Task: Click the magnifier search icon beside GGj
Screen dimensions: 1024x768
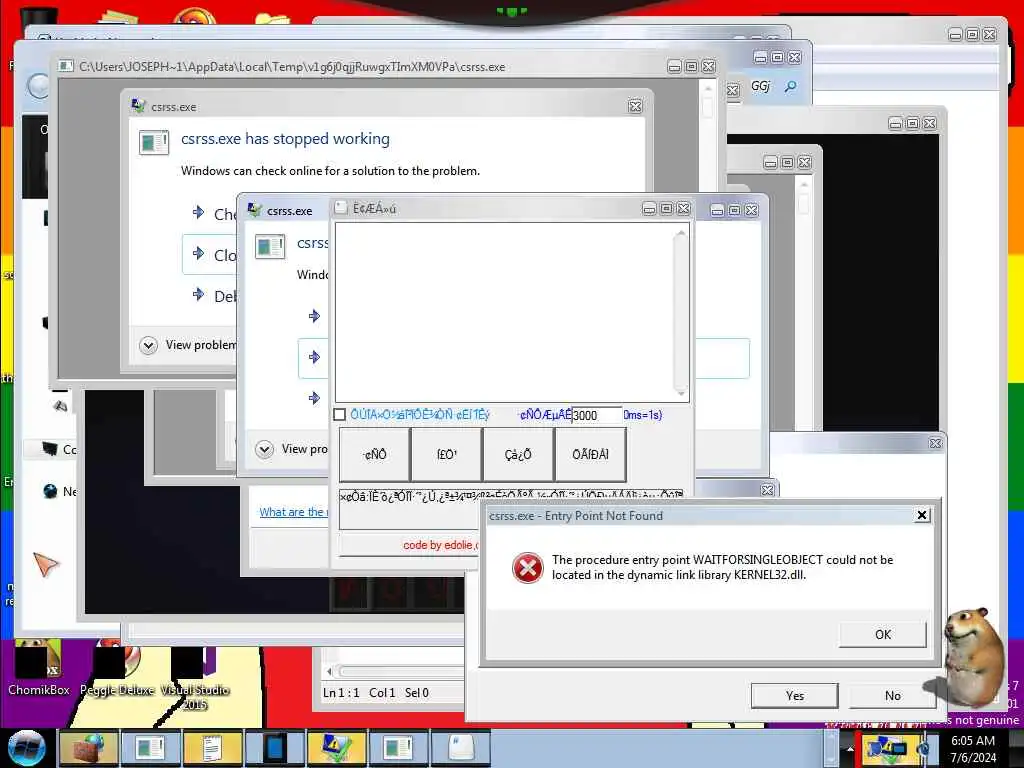Action: [x=790, y=86]
